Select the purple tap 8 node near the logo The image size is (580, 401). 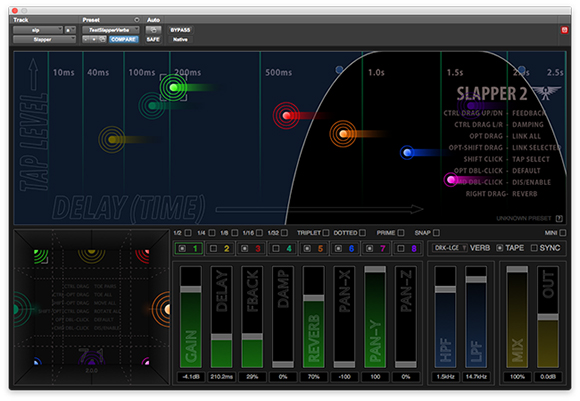pos(471,106)
